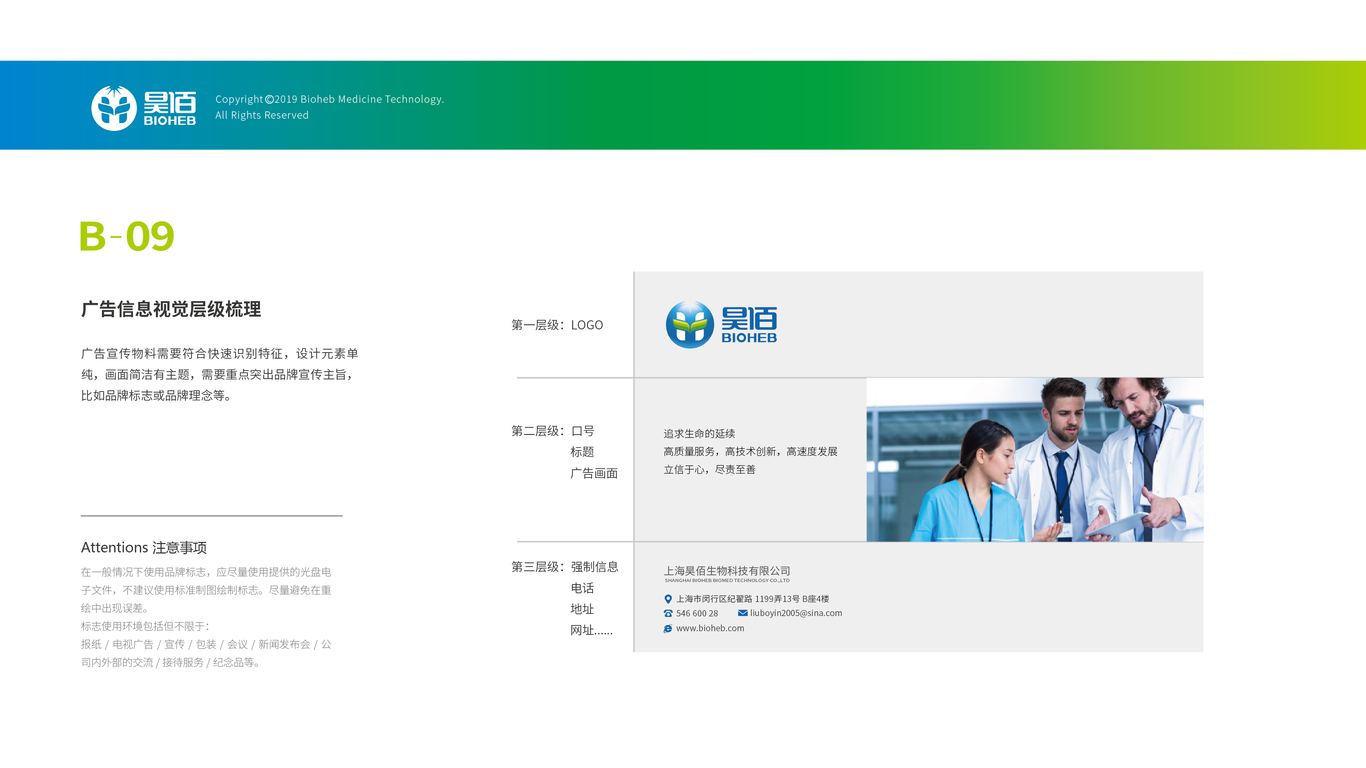Image resolution: width=1366 pixels, height=768 pixels.
Task: Click the location pin icon before the address
Action: pyautogui.click(x=668, y=599)
